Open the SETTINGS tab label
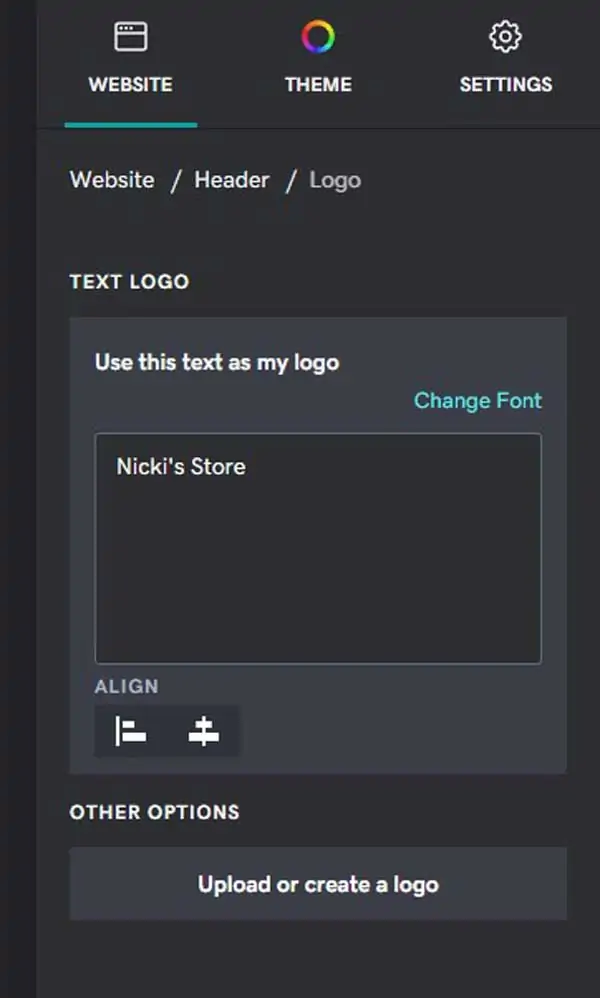 506,85
